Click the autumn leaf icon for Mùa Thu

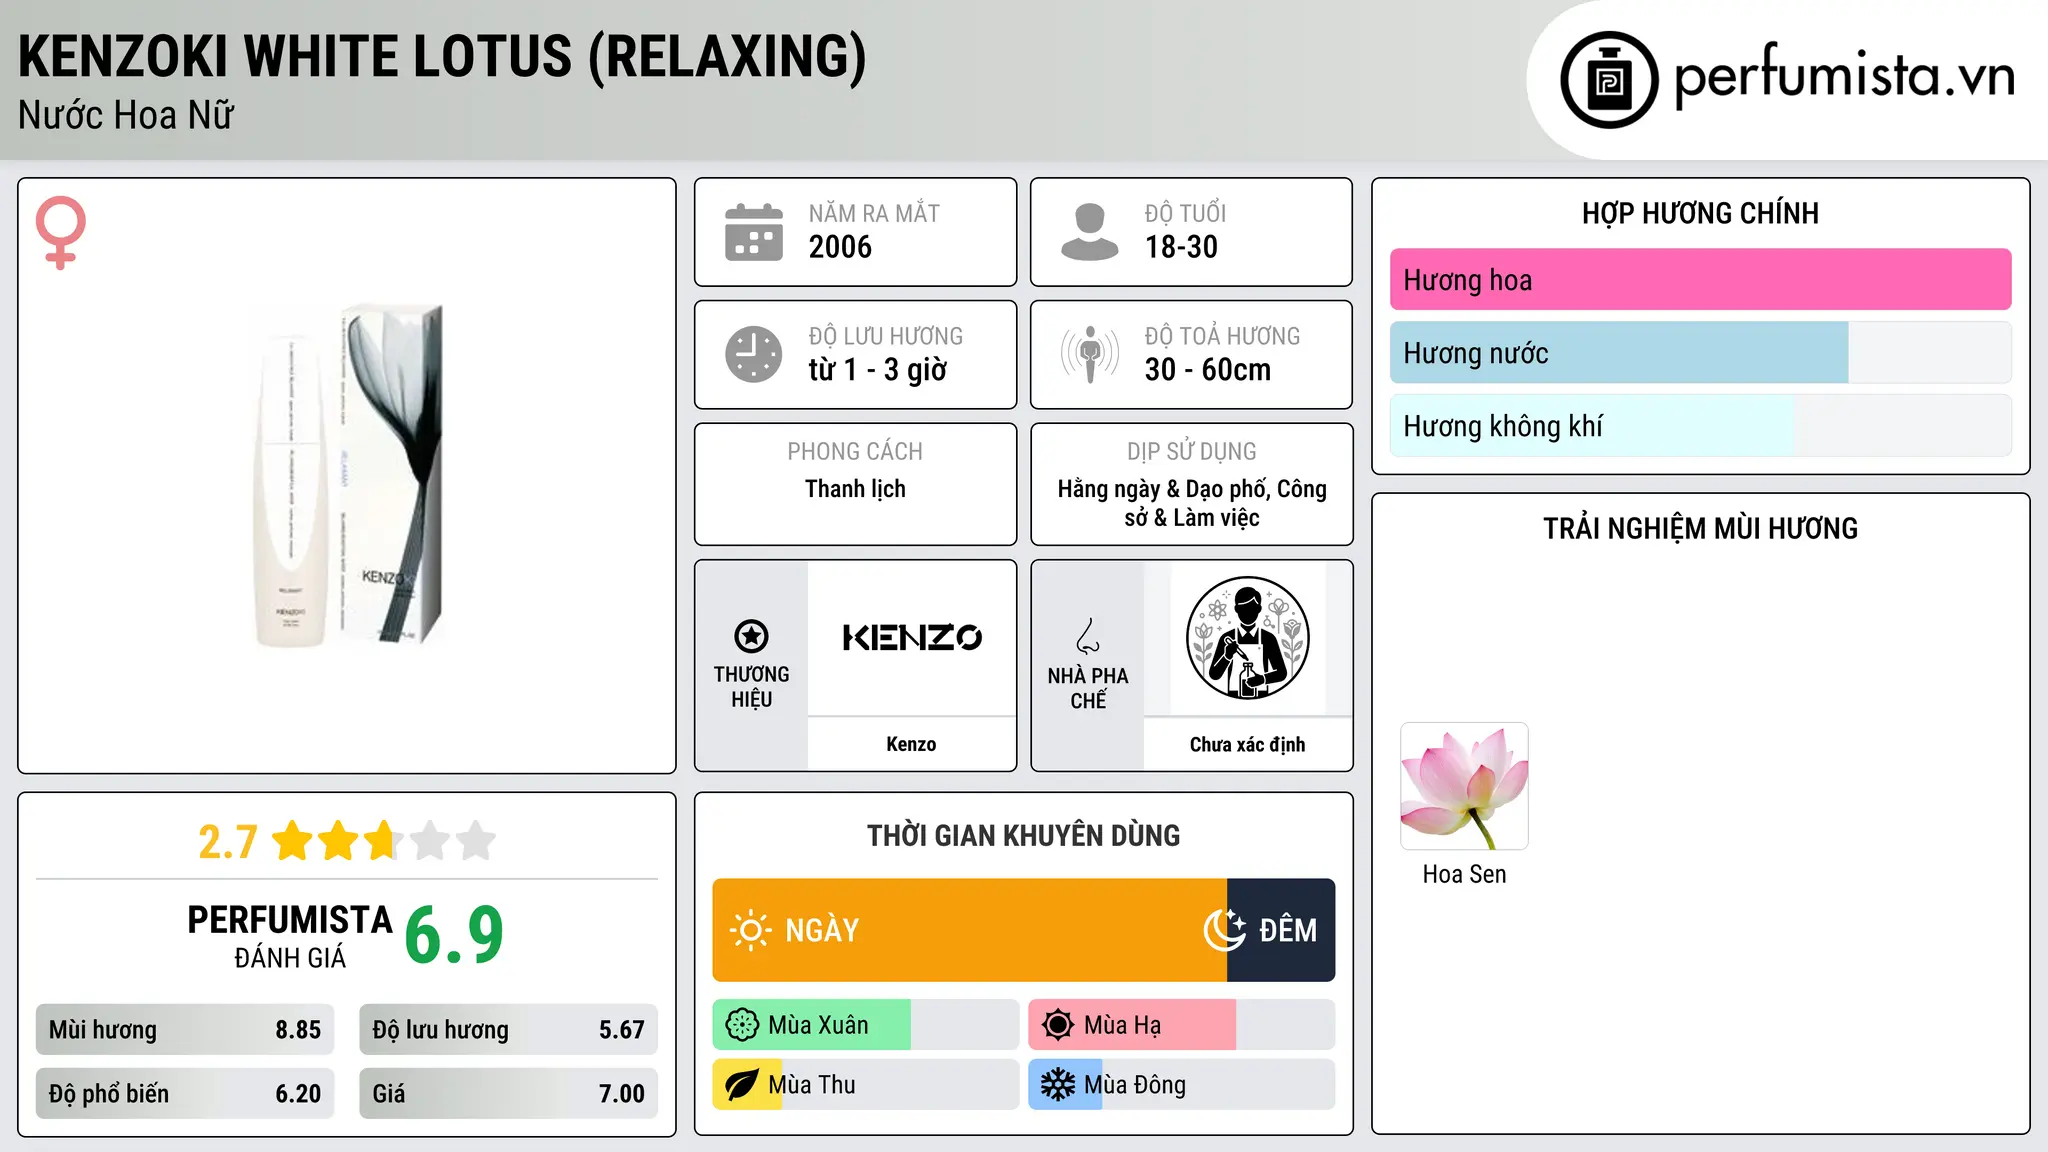[742, 1085]
